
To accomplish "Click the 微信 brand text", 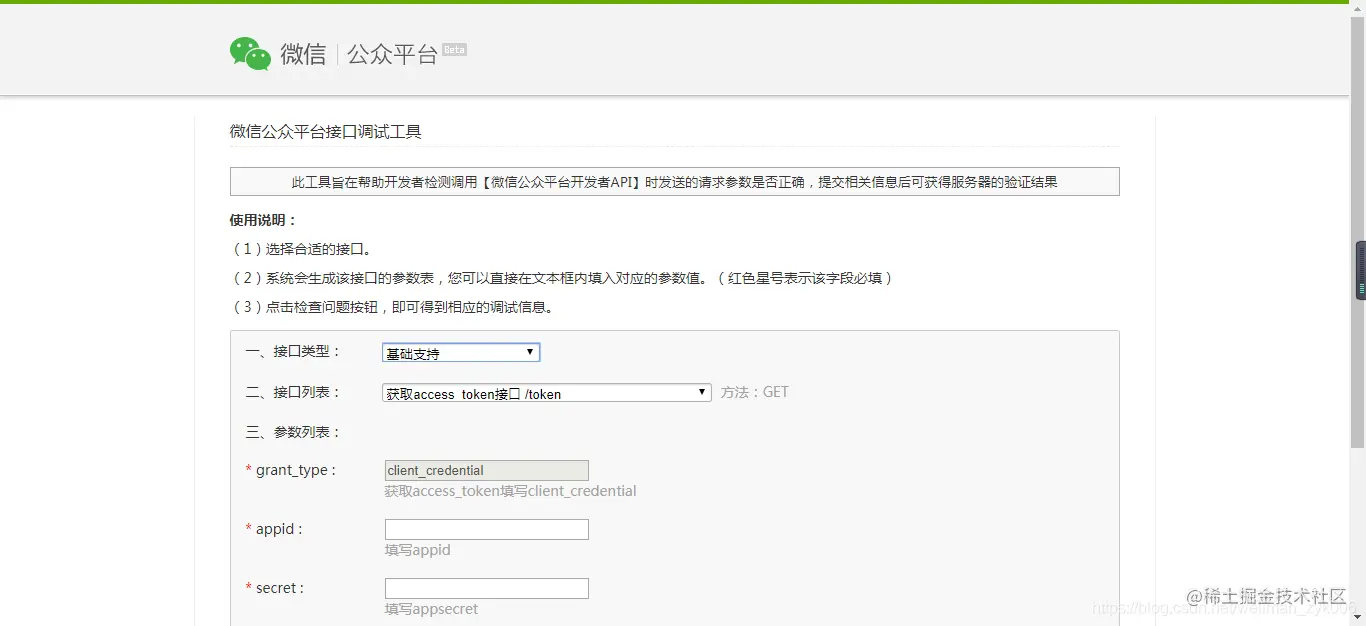I will pos(303,54).
